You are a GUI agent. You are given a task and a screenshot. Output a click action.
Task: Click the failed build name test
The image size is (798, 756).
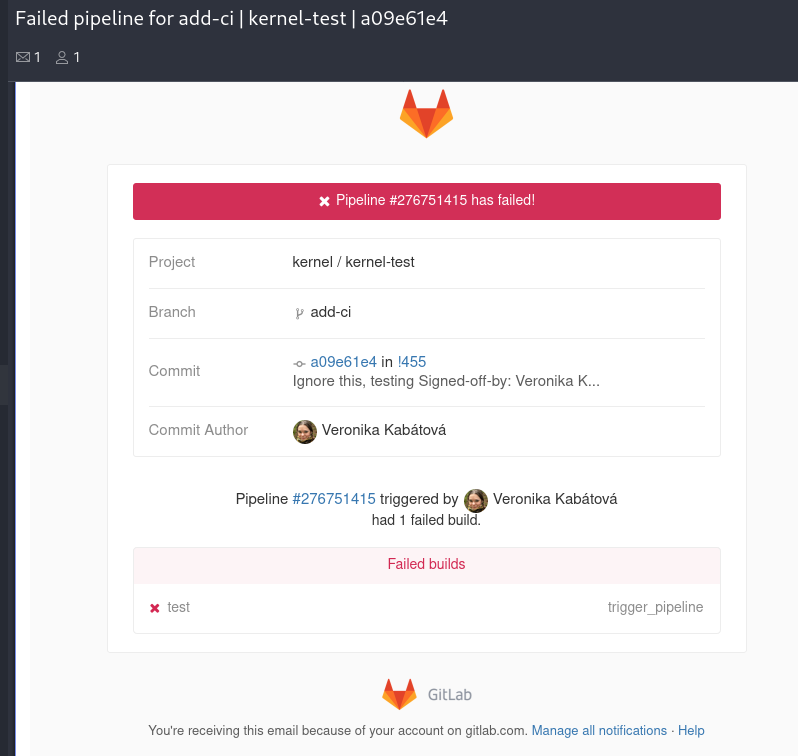click(x=179, y=607)
